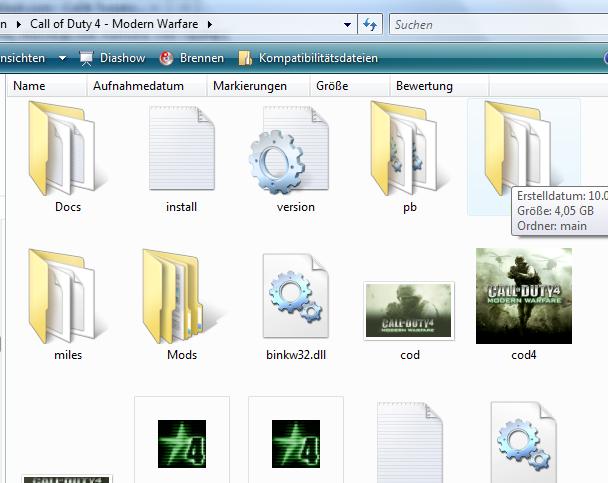608x483 pixels.
Task: Open the address bar history dropdown
Action: point(347,24)
